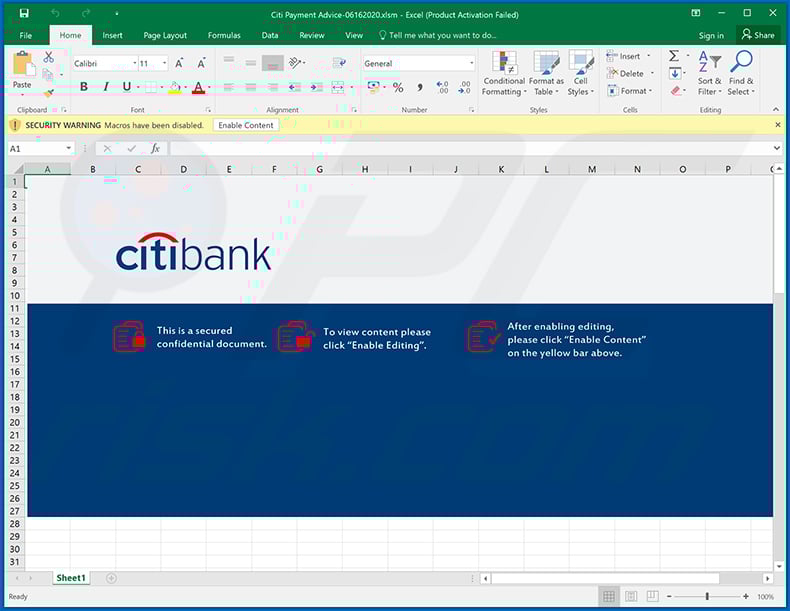Screen dimensions: 790x611
Task: Collapse the ribbon chevron
Action: 776,109
